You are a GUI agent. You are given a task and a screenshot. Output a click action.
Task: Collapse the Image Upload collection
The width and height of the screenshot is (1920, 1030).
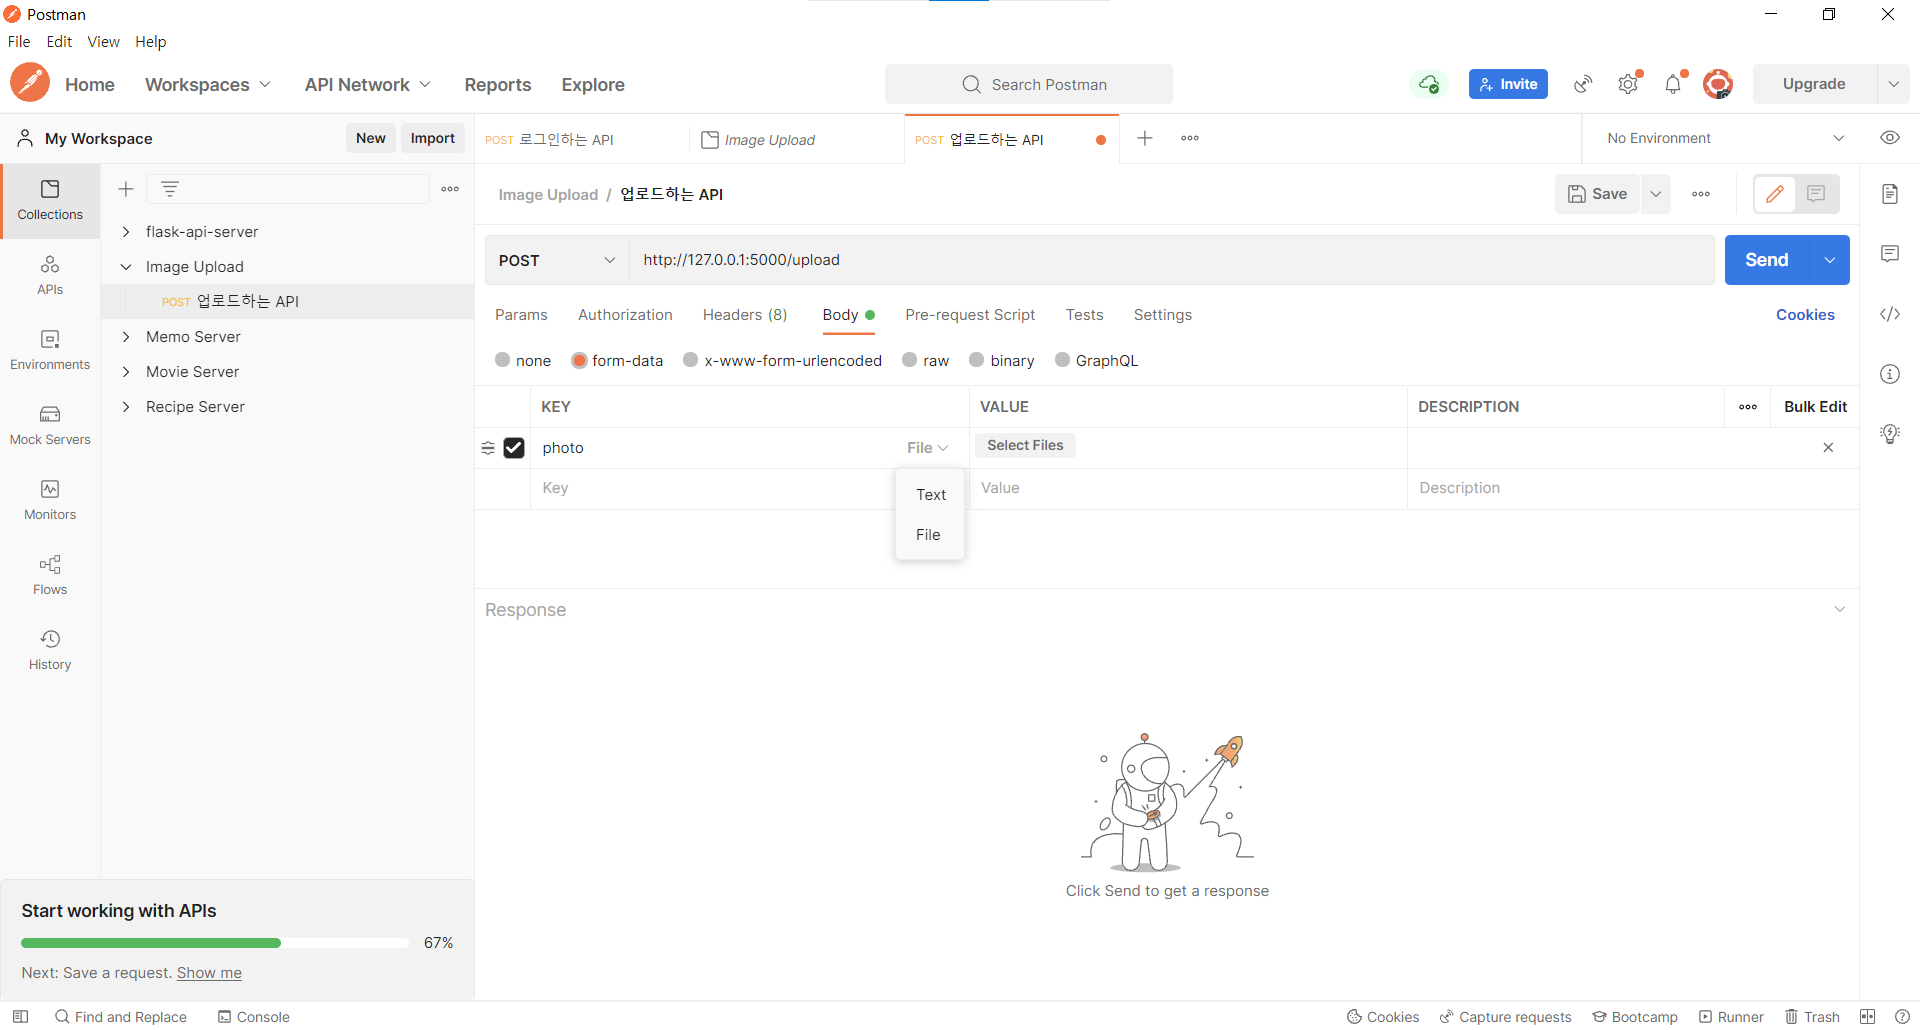point(126,267)
